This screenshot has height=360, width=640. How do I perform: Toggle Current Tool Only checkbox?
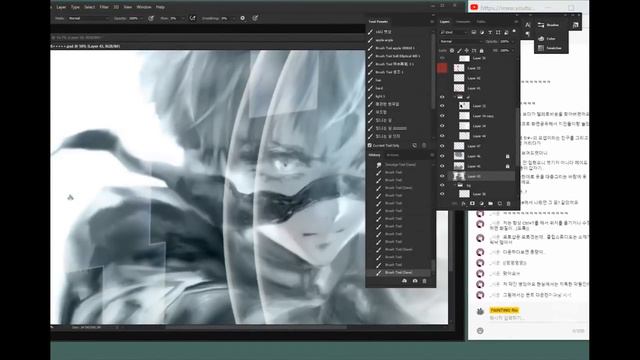(x=370, y=145)
